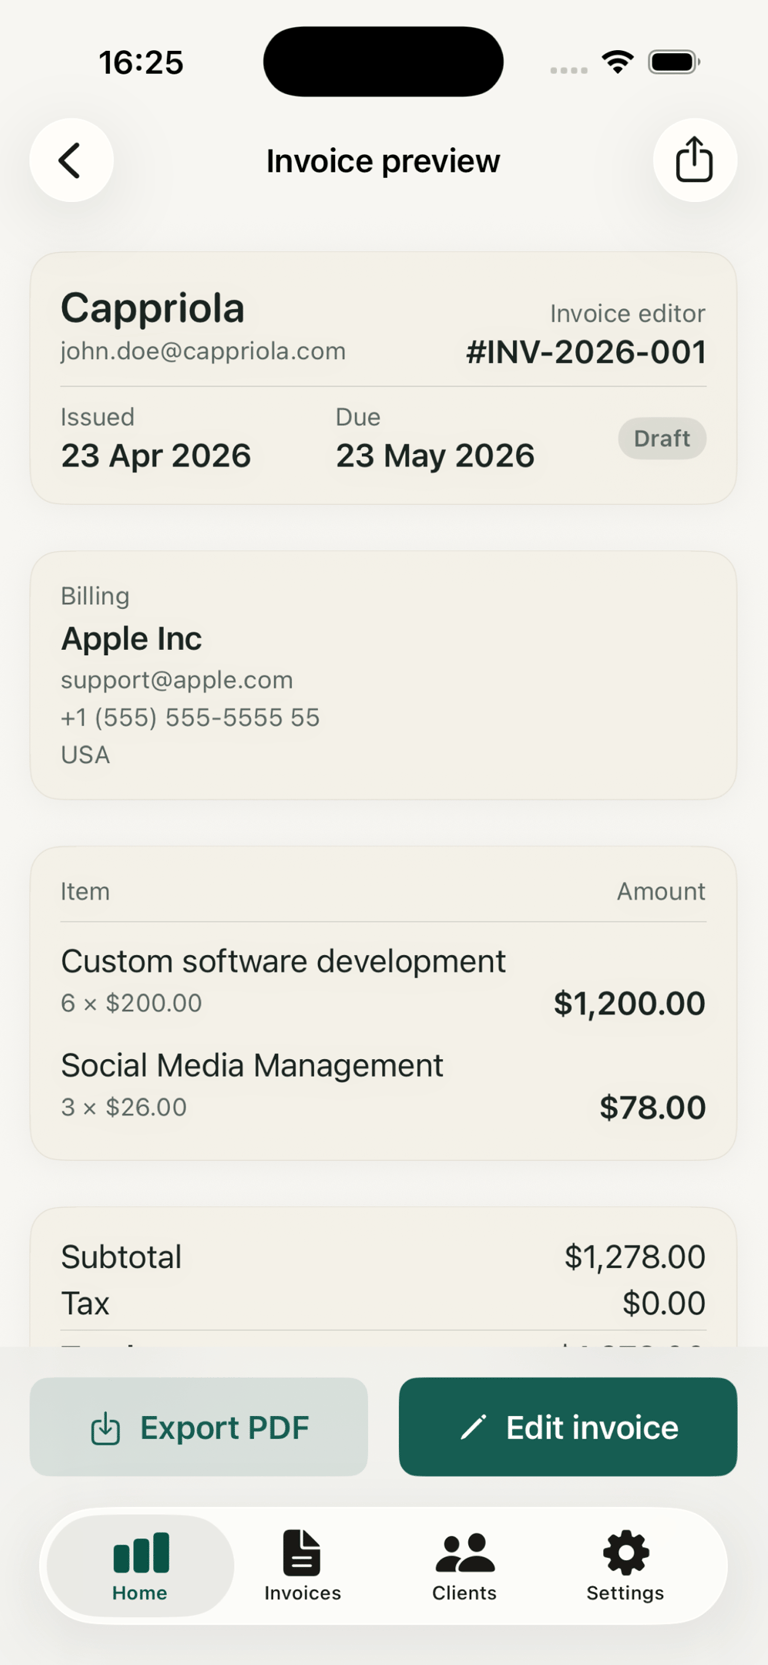Tap the issued date 23 Apr 2026
This screenshot has height=1665, width=768.
(x=156, y=456)
